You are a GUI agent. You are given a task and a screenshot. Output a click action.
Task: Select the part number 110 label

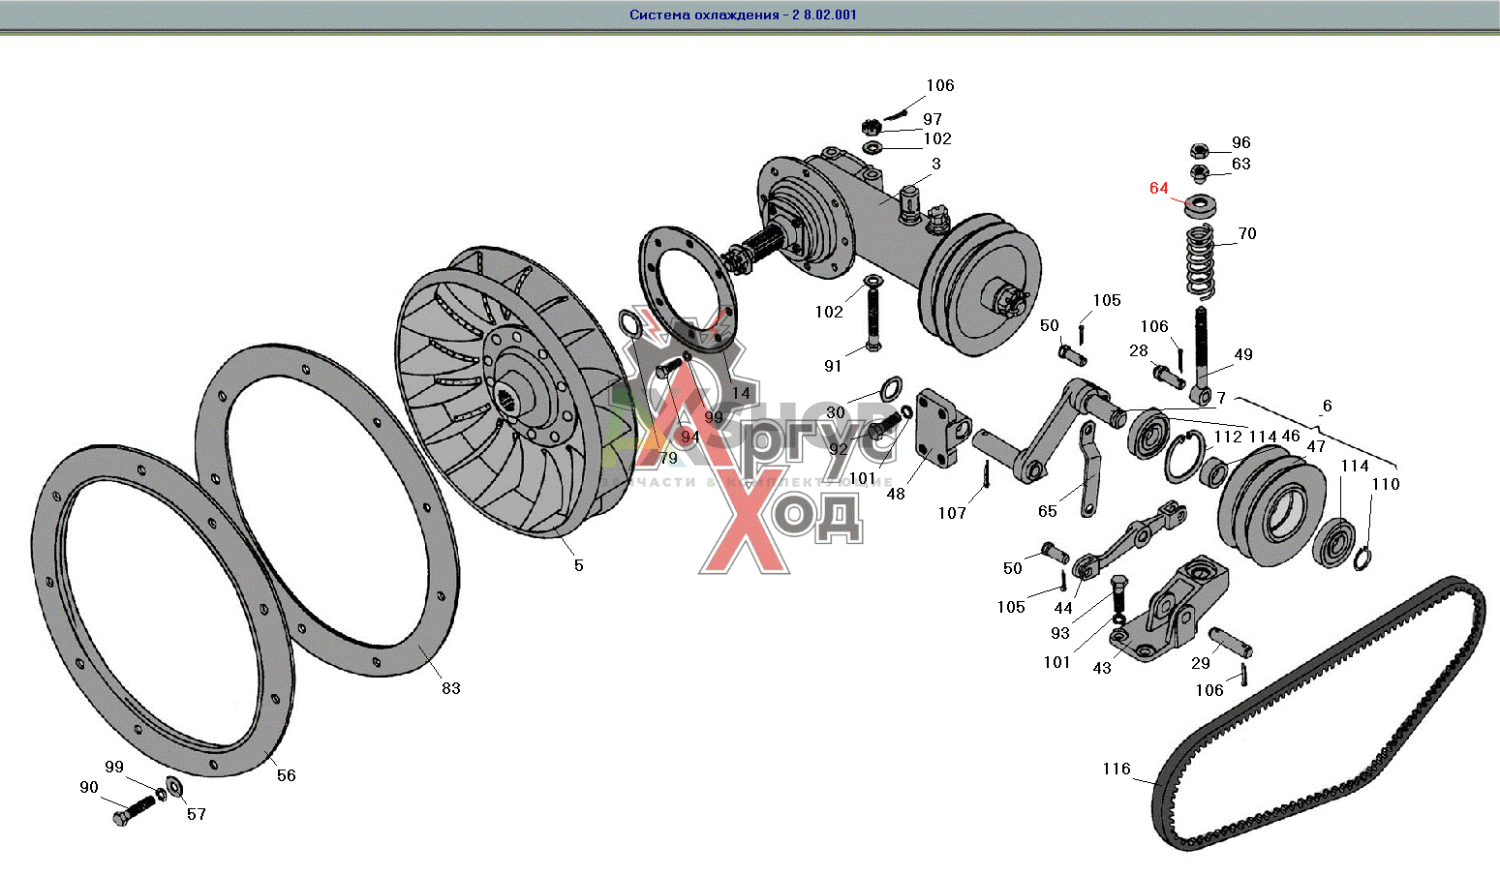pyautogui.click(x=1385, y=484)
